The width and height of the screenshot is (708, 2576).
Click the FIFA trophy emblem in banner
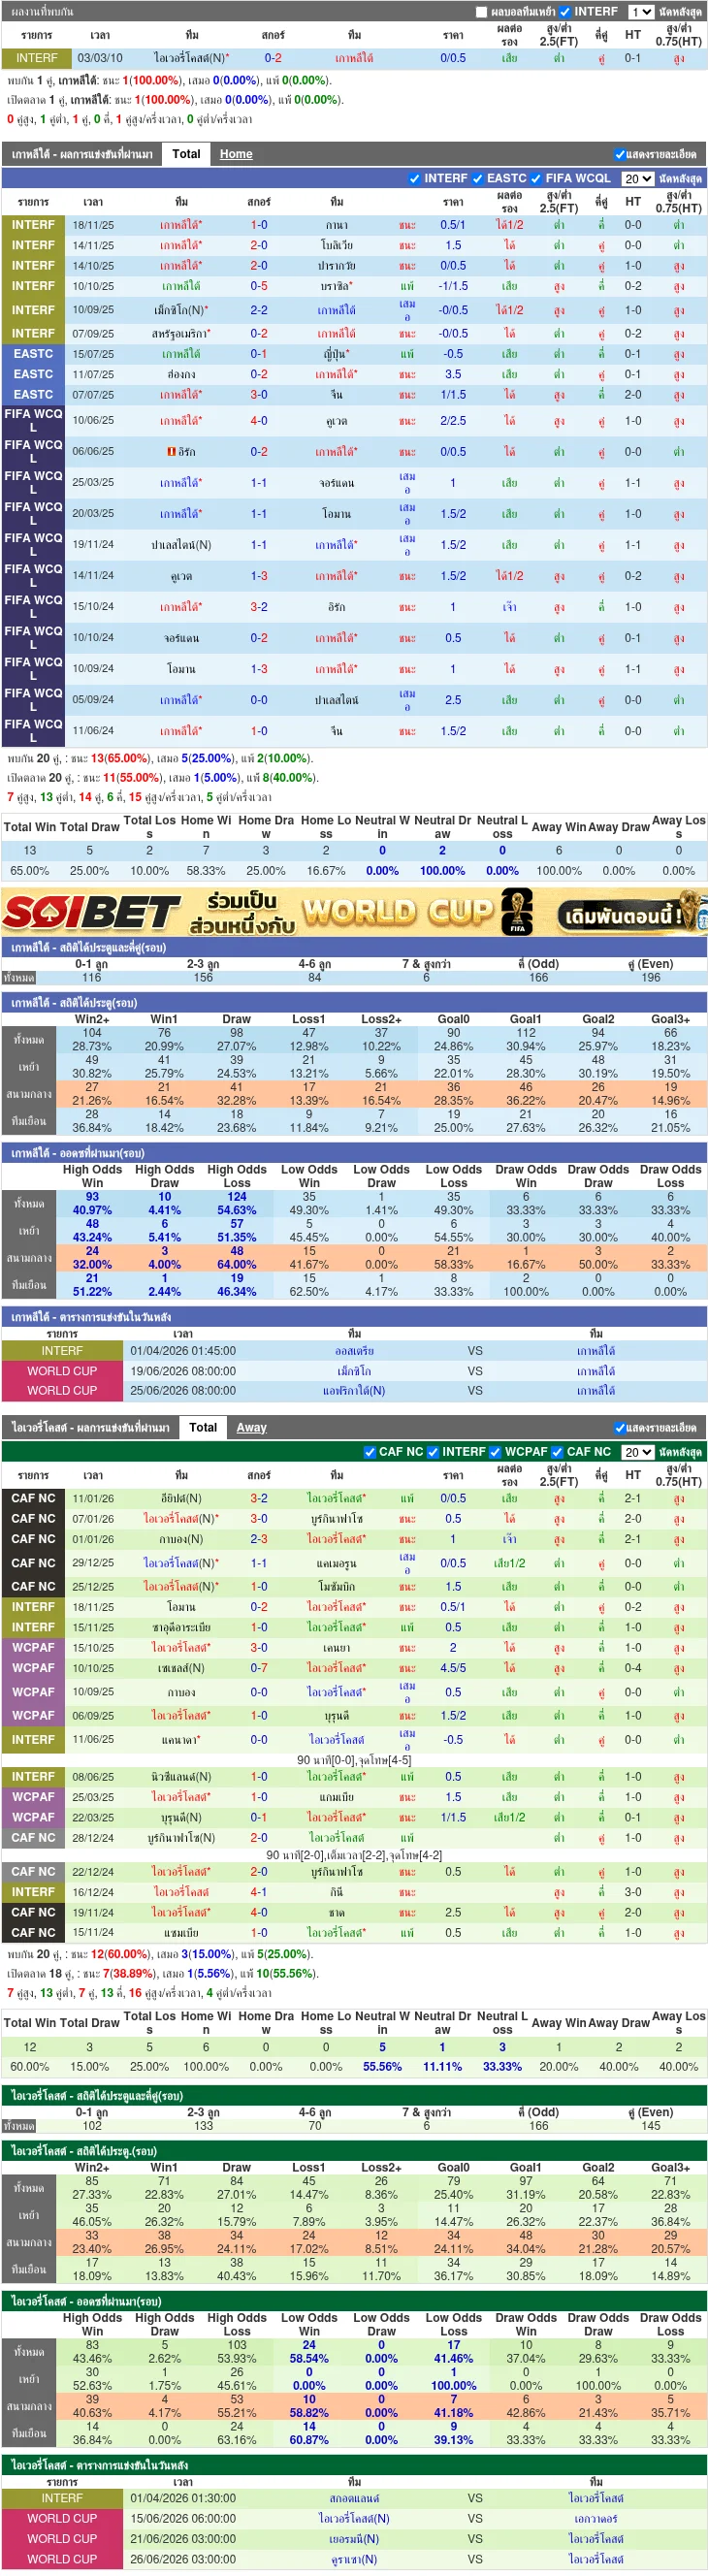(516, 912)
